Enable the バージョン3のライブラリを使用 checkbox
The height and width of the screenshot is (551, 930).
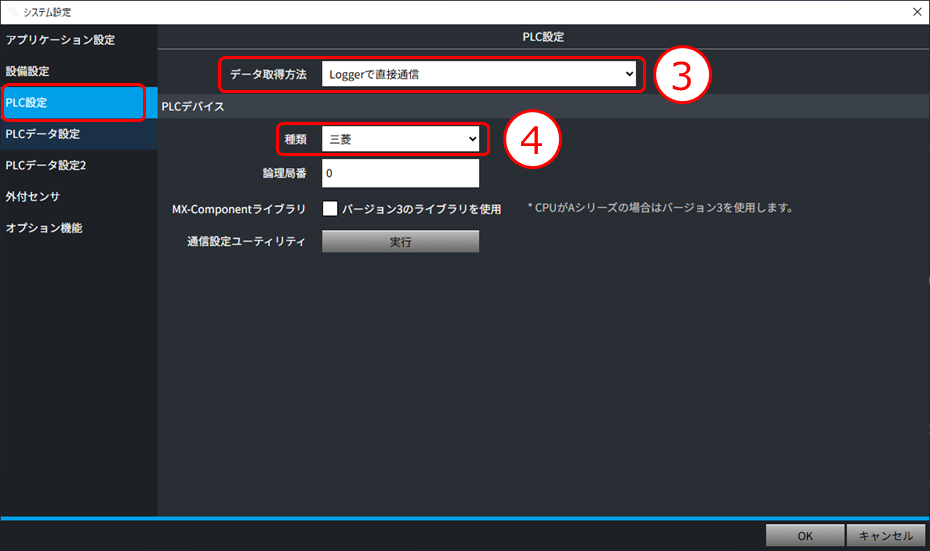pyautogui.click(x=330, y=209)
